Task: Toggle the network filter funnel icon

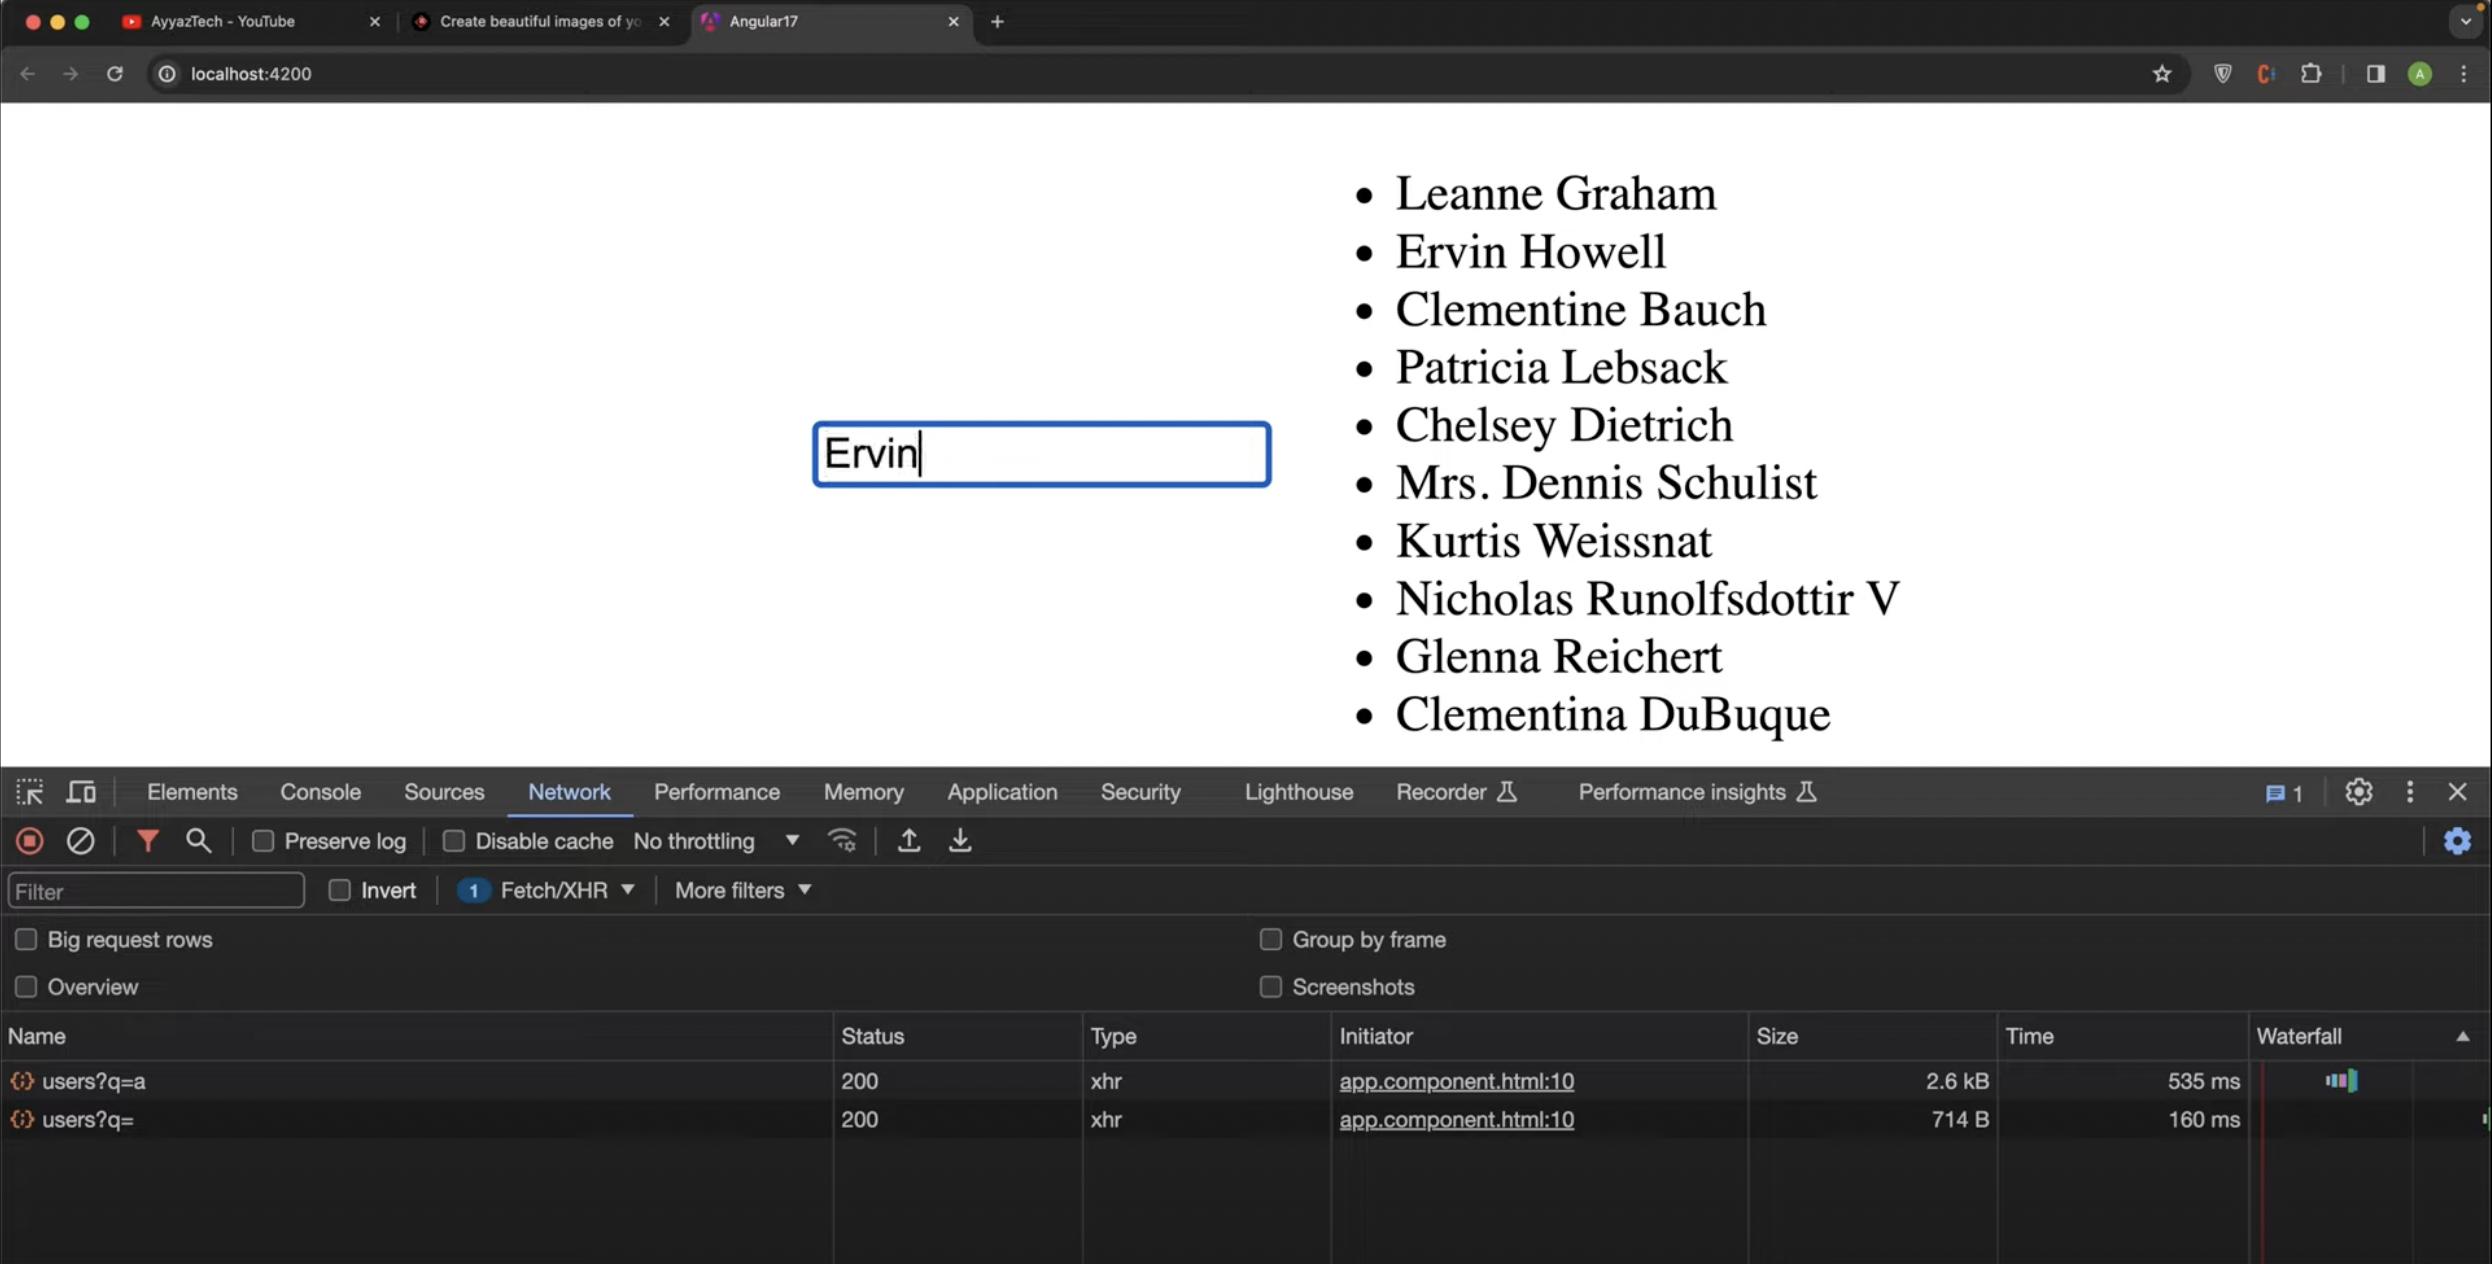Action: 147,841
